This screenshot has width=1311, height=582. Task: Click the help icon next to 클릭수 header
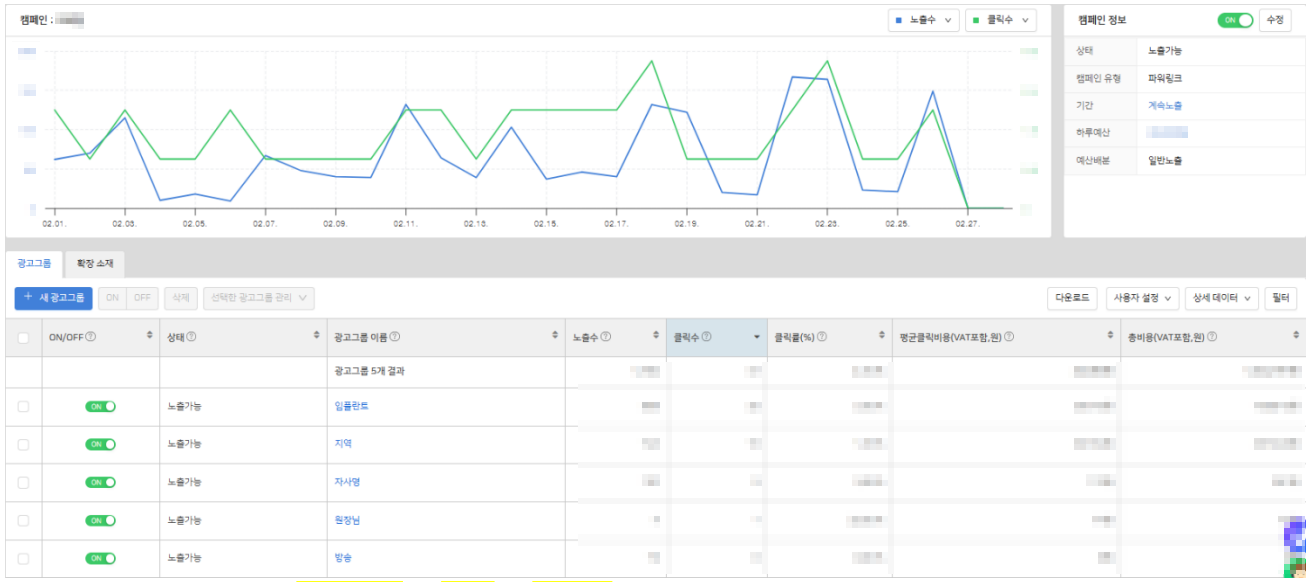pyautogui.click(x=707, y=337)
